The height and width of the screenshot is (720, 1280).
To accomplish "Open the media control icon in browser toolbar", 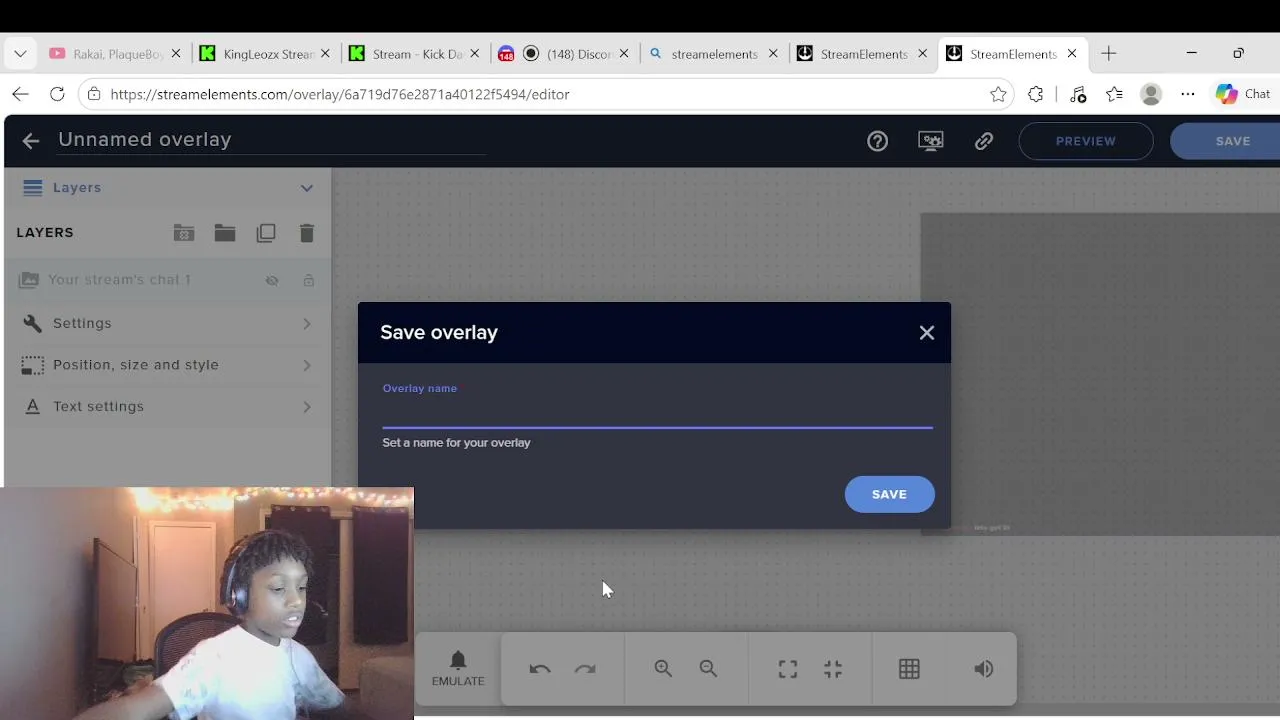I will (x=1077, y=94).
